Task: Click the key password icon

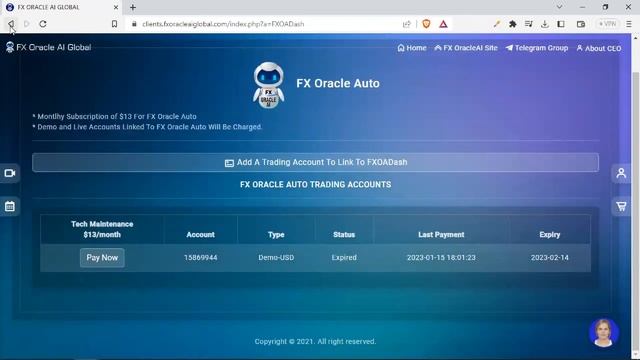Action: tap(497, 24)
